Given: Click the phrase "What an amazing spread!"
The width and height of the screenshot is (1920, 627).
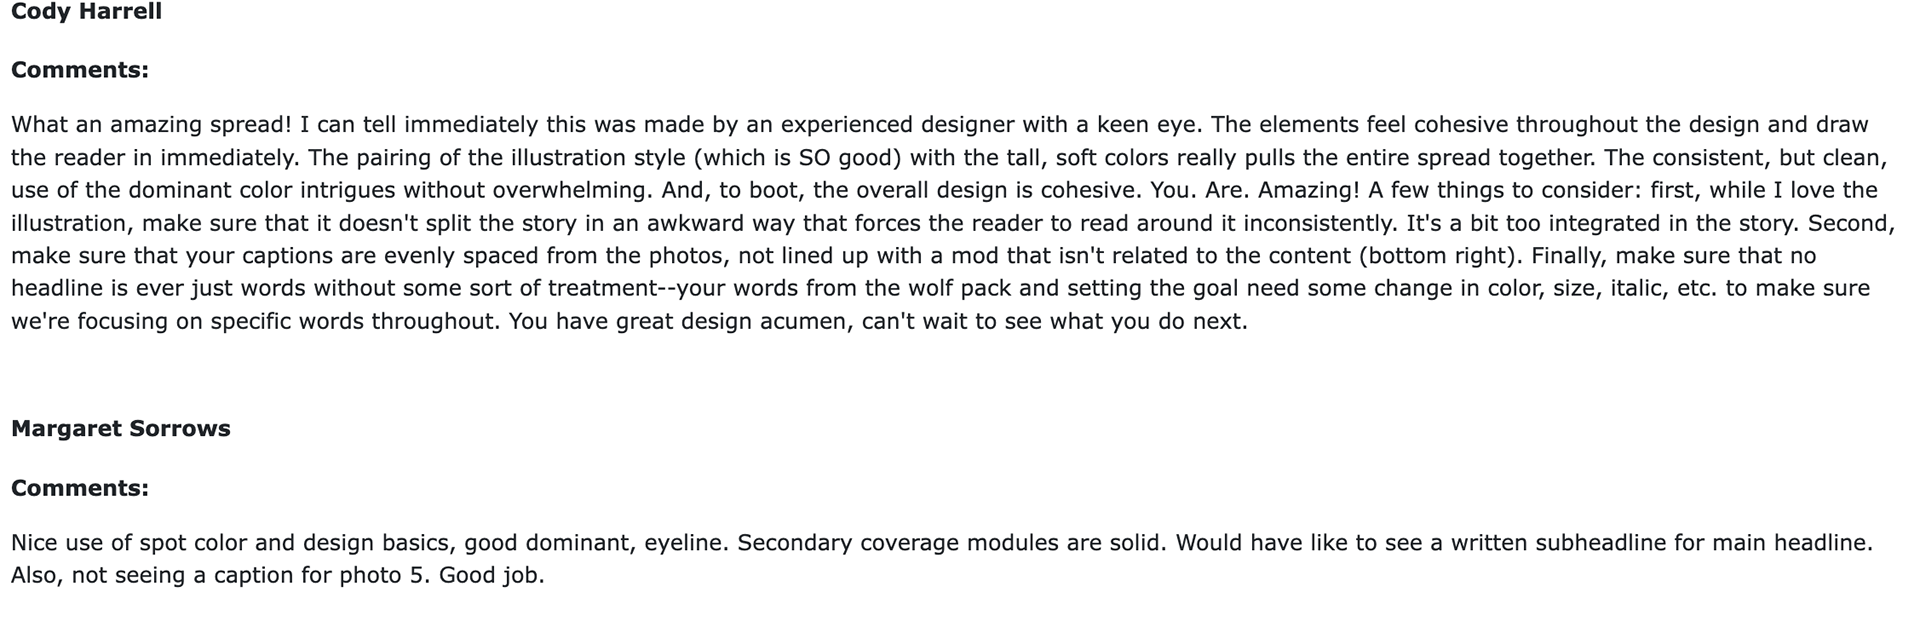Looking at the screenshot, I should 152,125.
